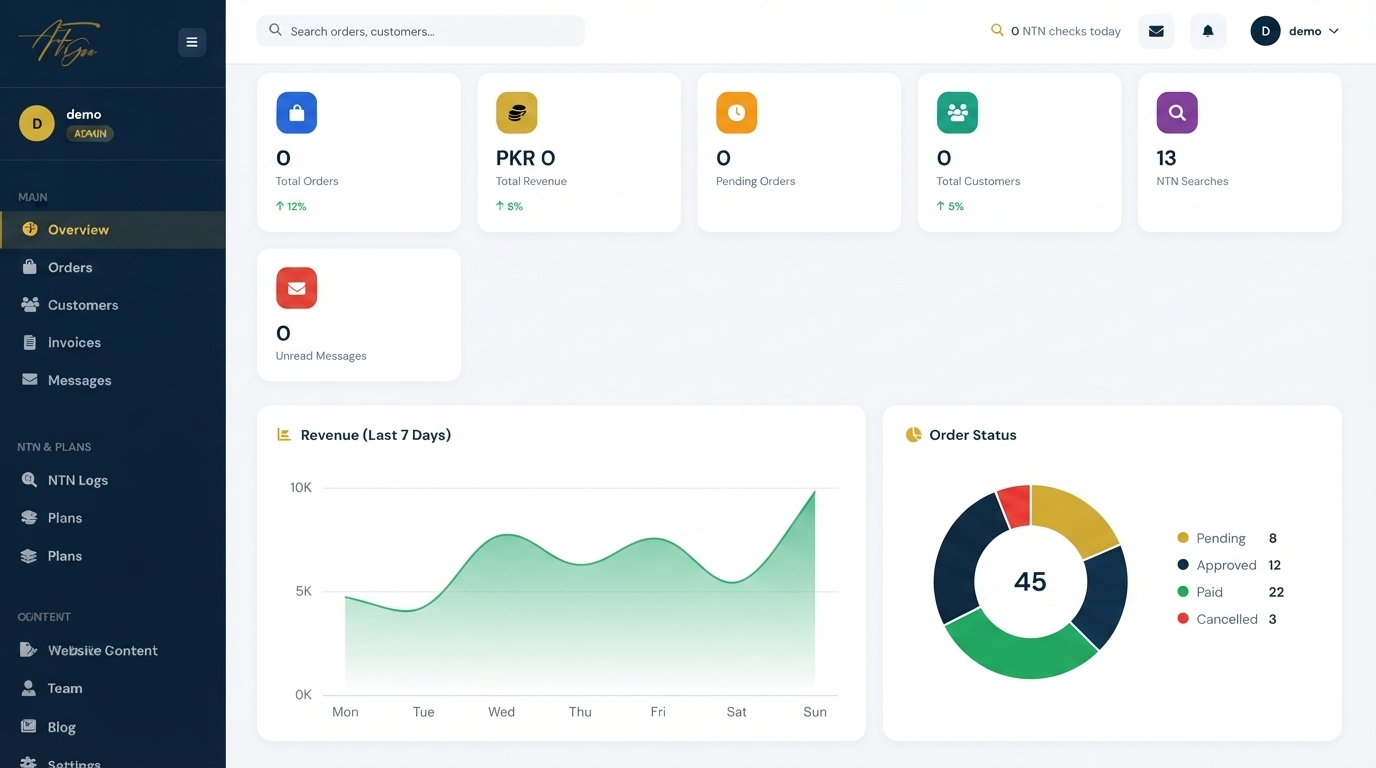The width and height of the screenshot is (1376, 768).
Task: Click the Sun label on chart axis
Action: coord(815,712)
